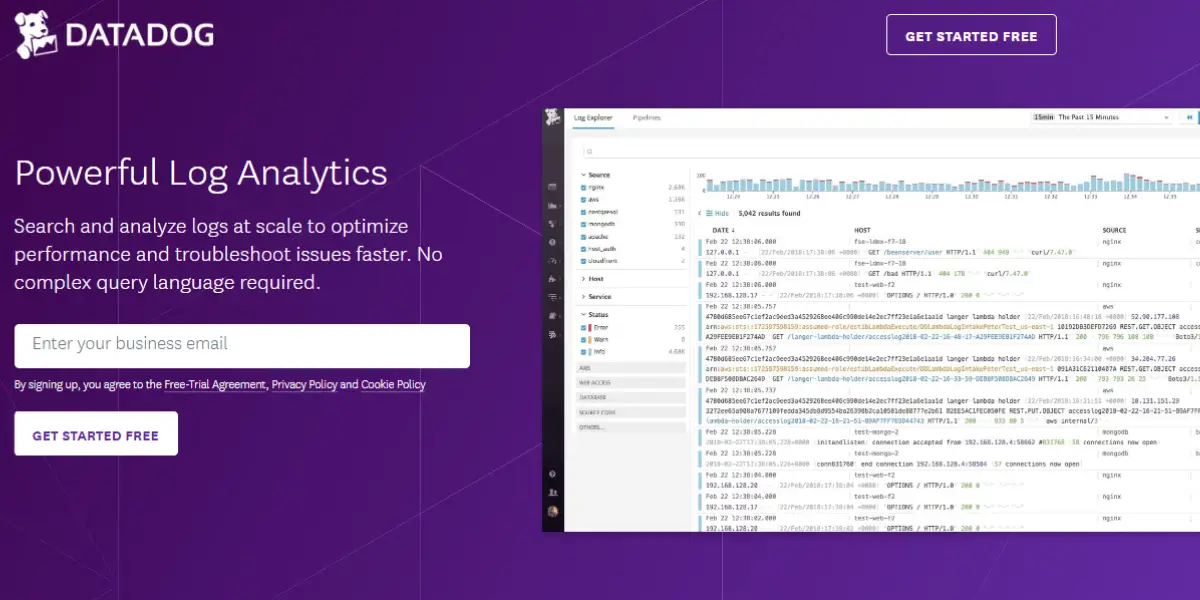Click Get Started Free below the email field

96,435
